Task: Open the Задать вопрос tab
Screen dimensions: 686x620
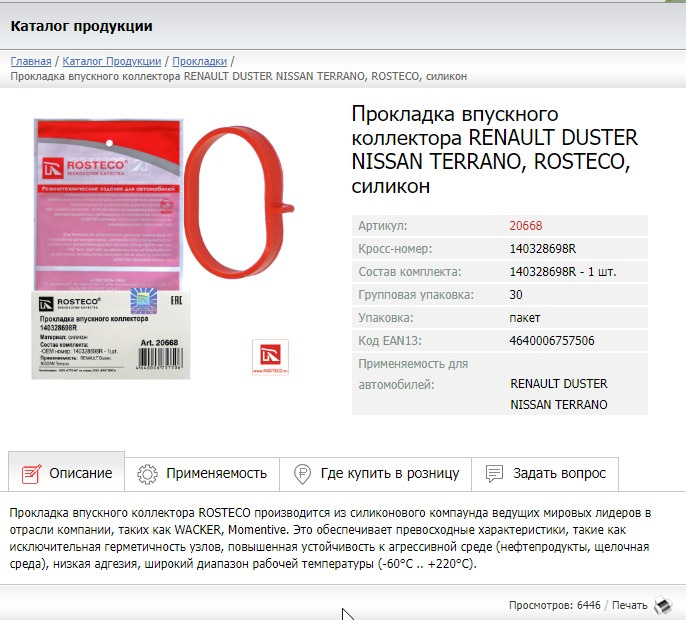Action: coord(545,473)
